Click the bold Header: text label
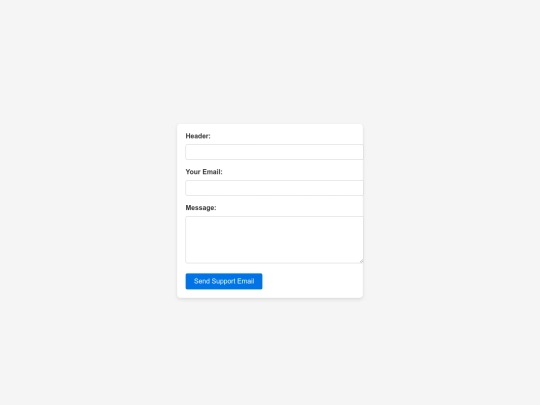The height and width of the screenshot is (405, 540). (198, 136)
